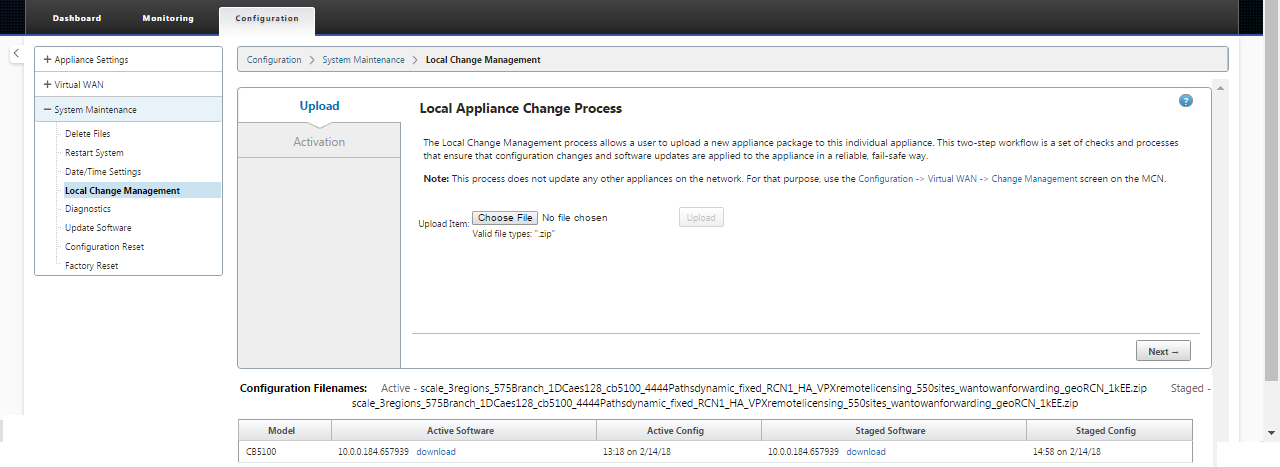Select Restart System in sidebar
Image resolution: width=1280 pixels, height=467 pixels.
pyautogui.click(x=94, y=153)
